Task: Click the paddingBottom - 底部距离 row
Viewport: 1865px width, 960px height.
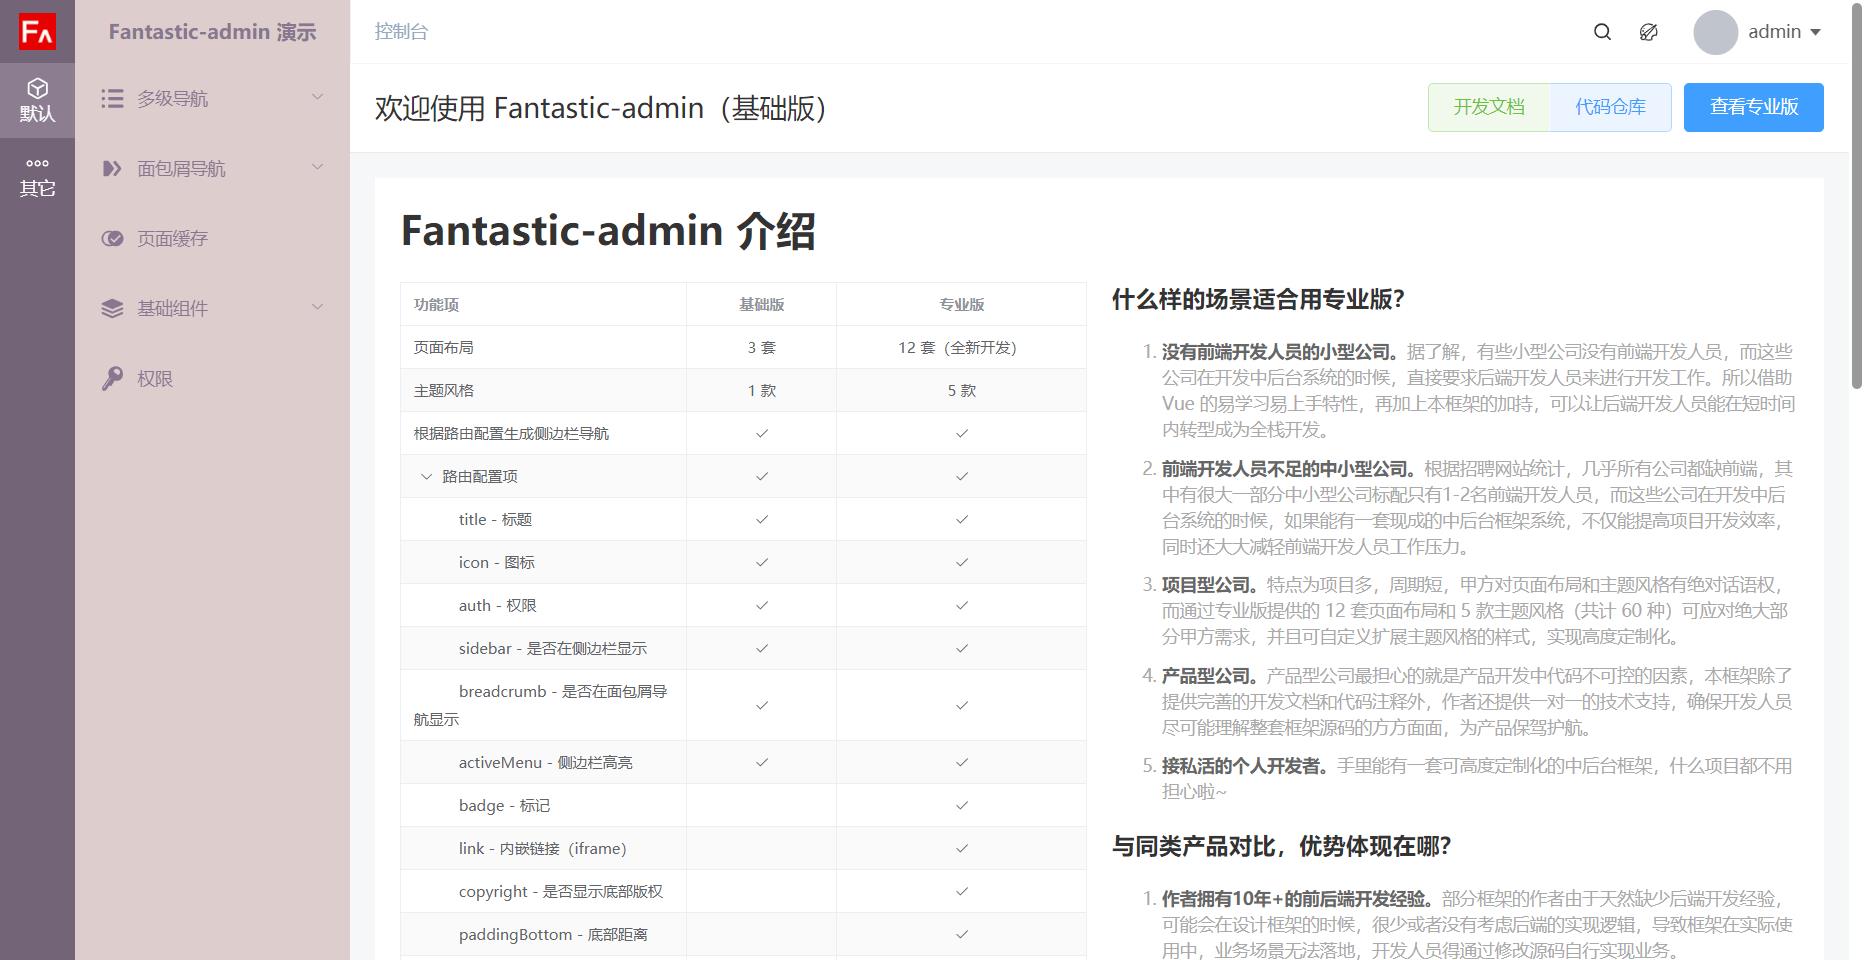Action: pos(743,934)
